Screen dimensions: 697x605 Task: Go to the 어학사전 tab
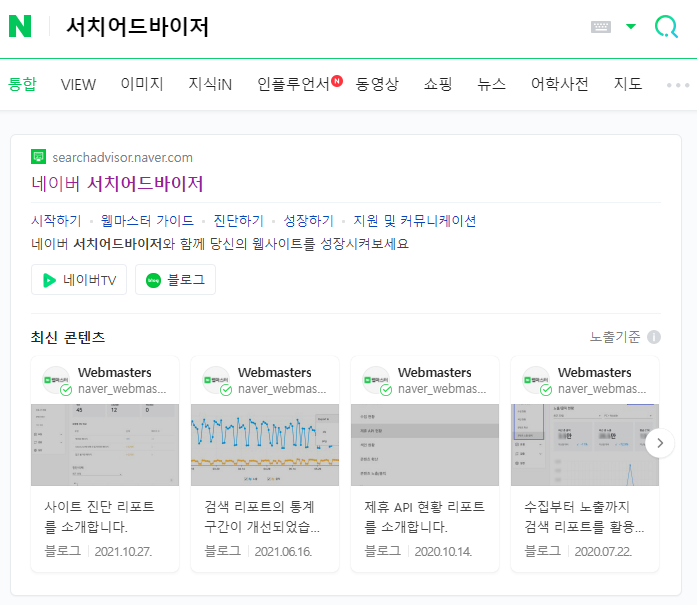click(x=560, y=84)
